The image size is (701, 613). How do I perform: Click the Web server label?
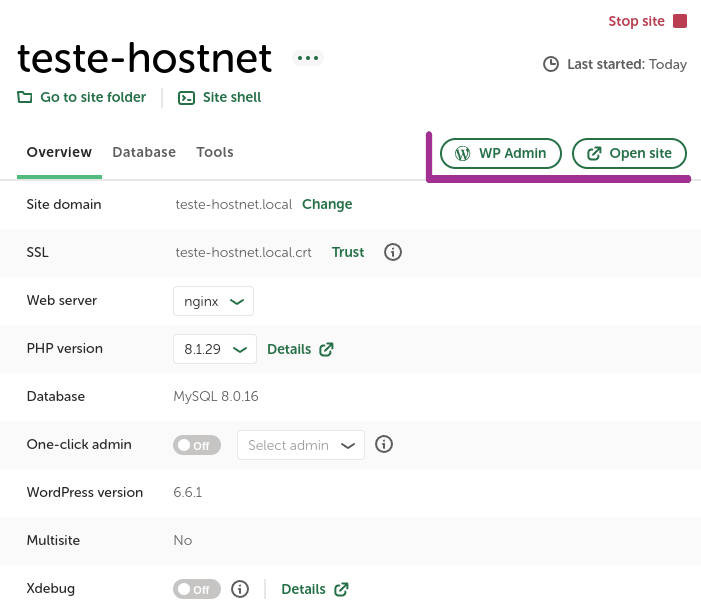click(62, 300)
